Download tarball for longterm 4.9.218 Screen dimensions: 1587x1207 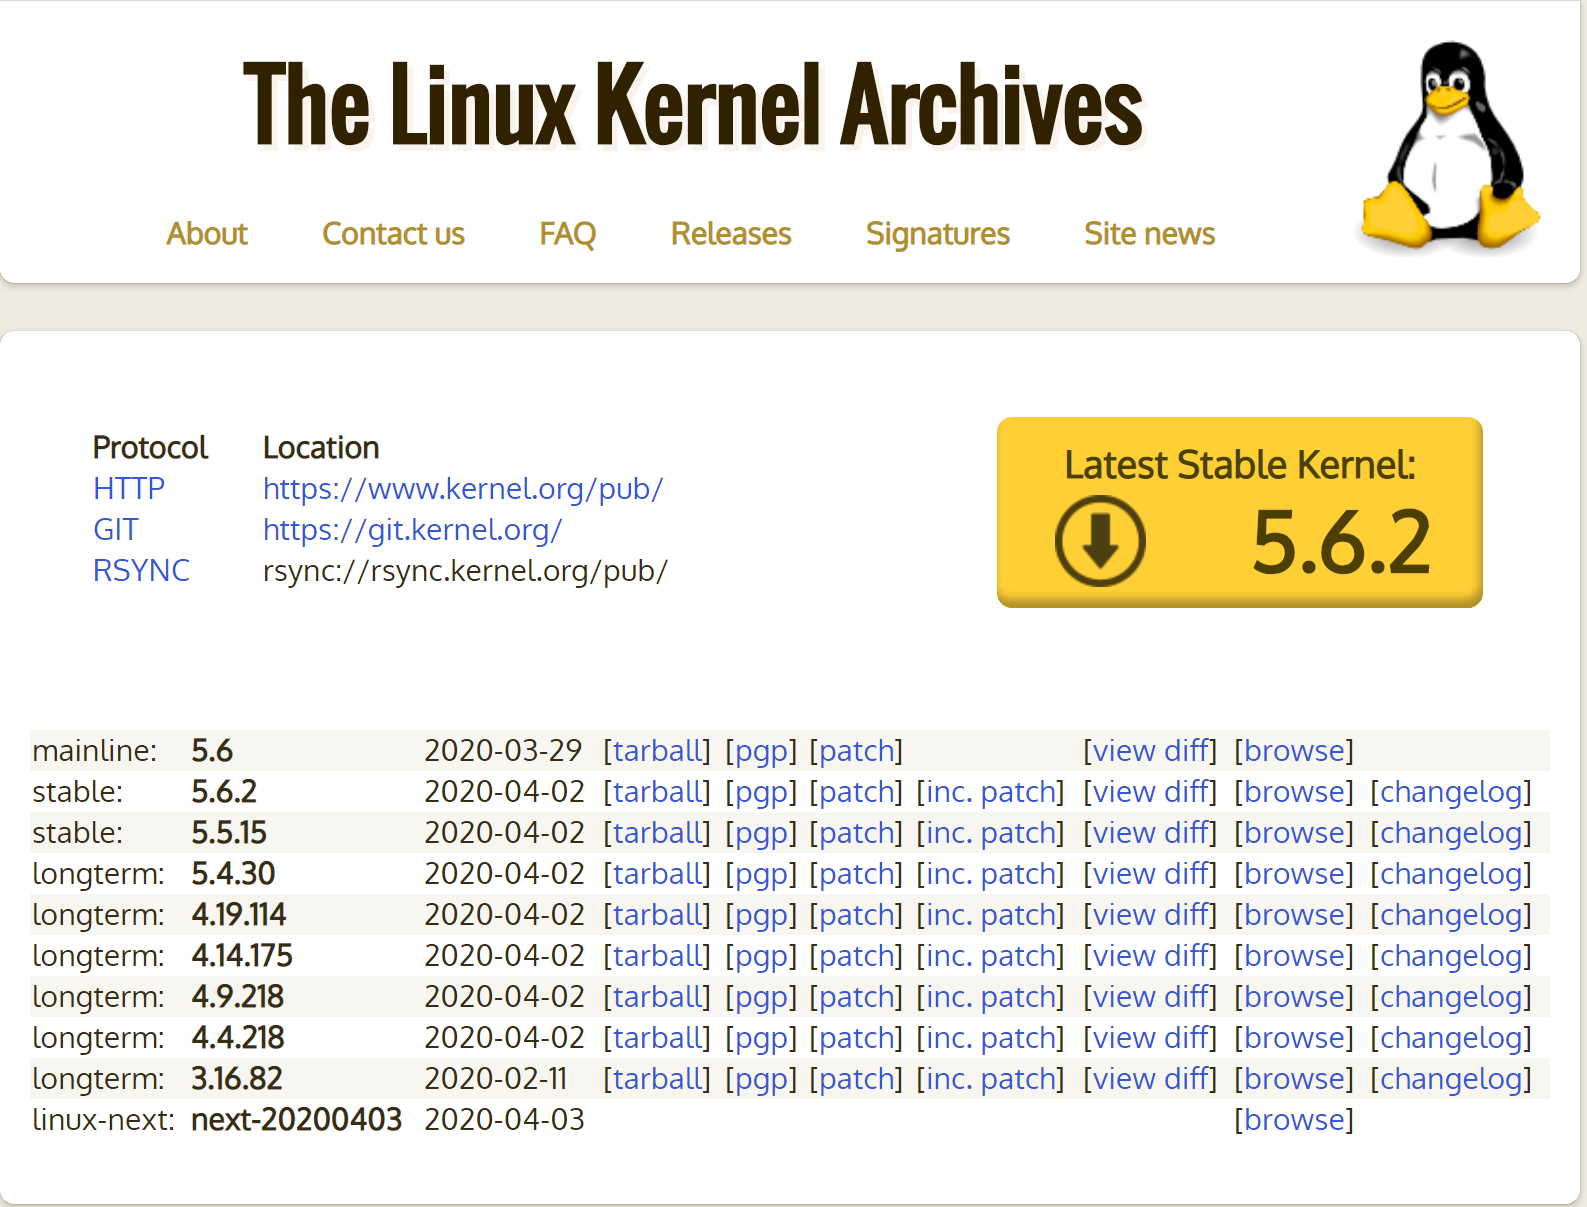[657, 996]
